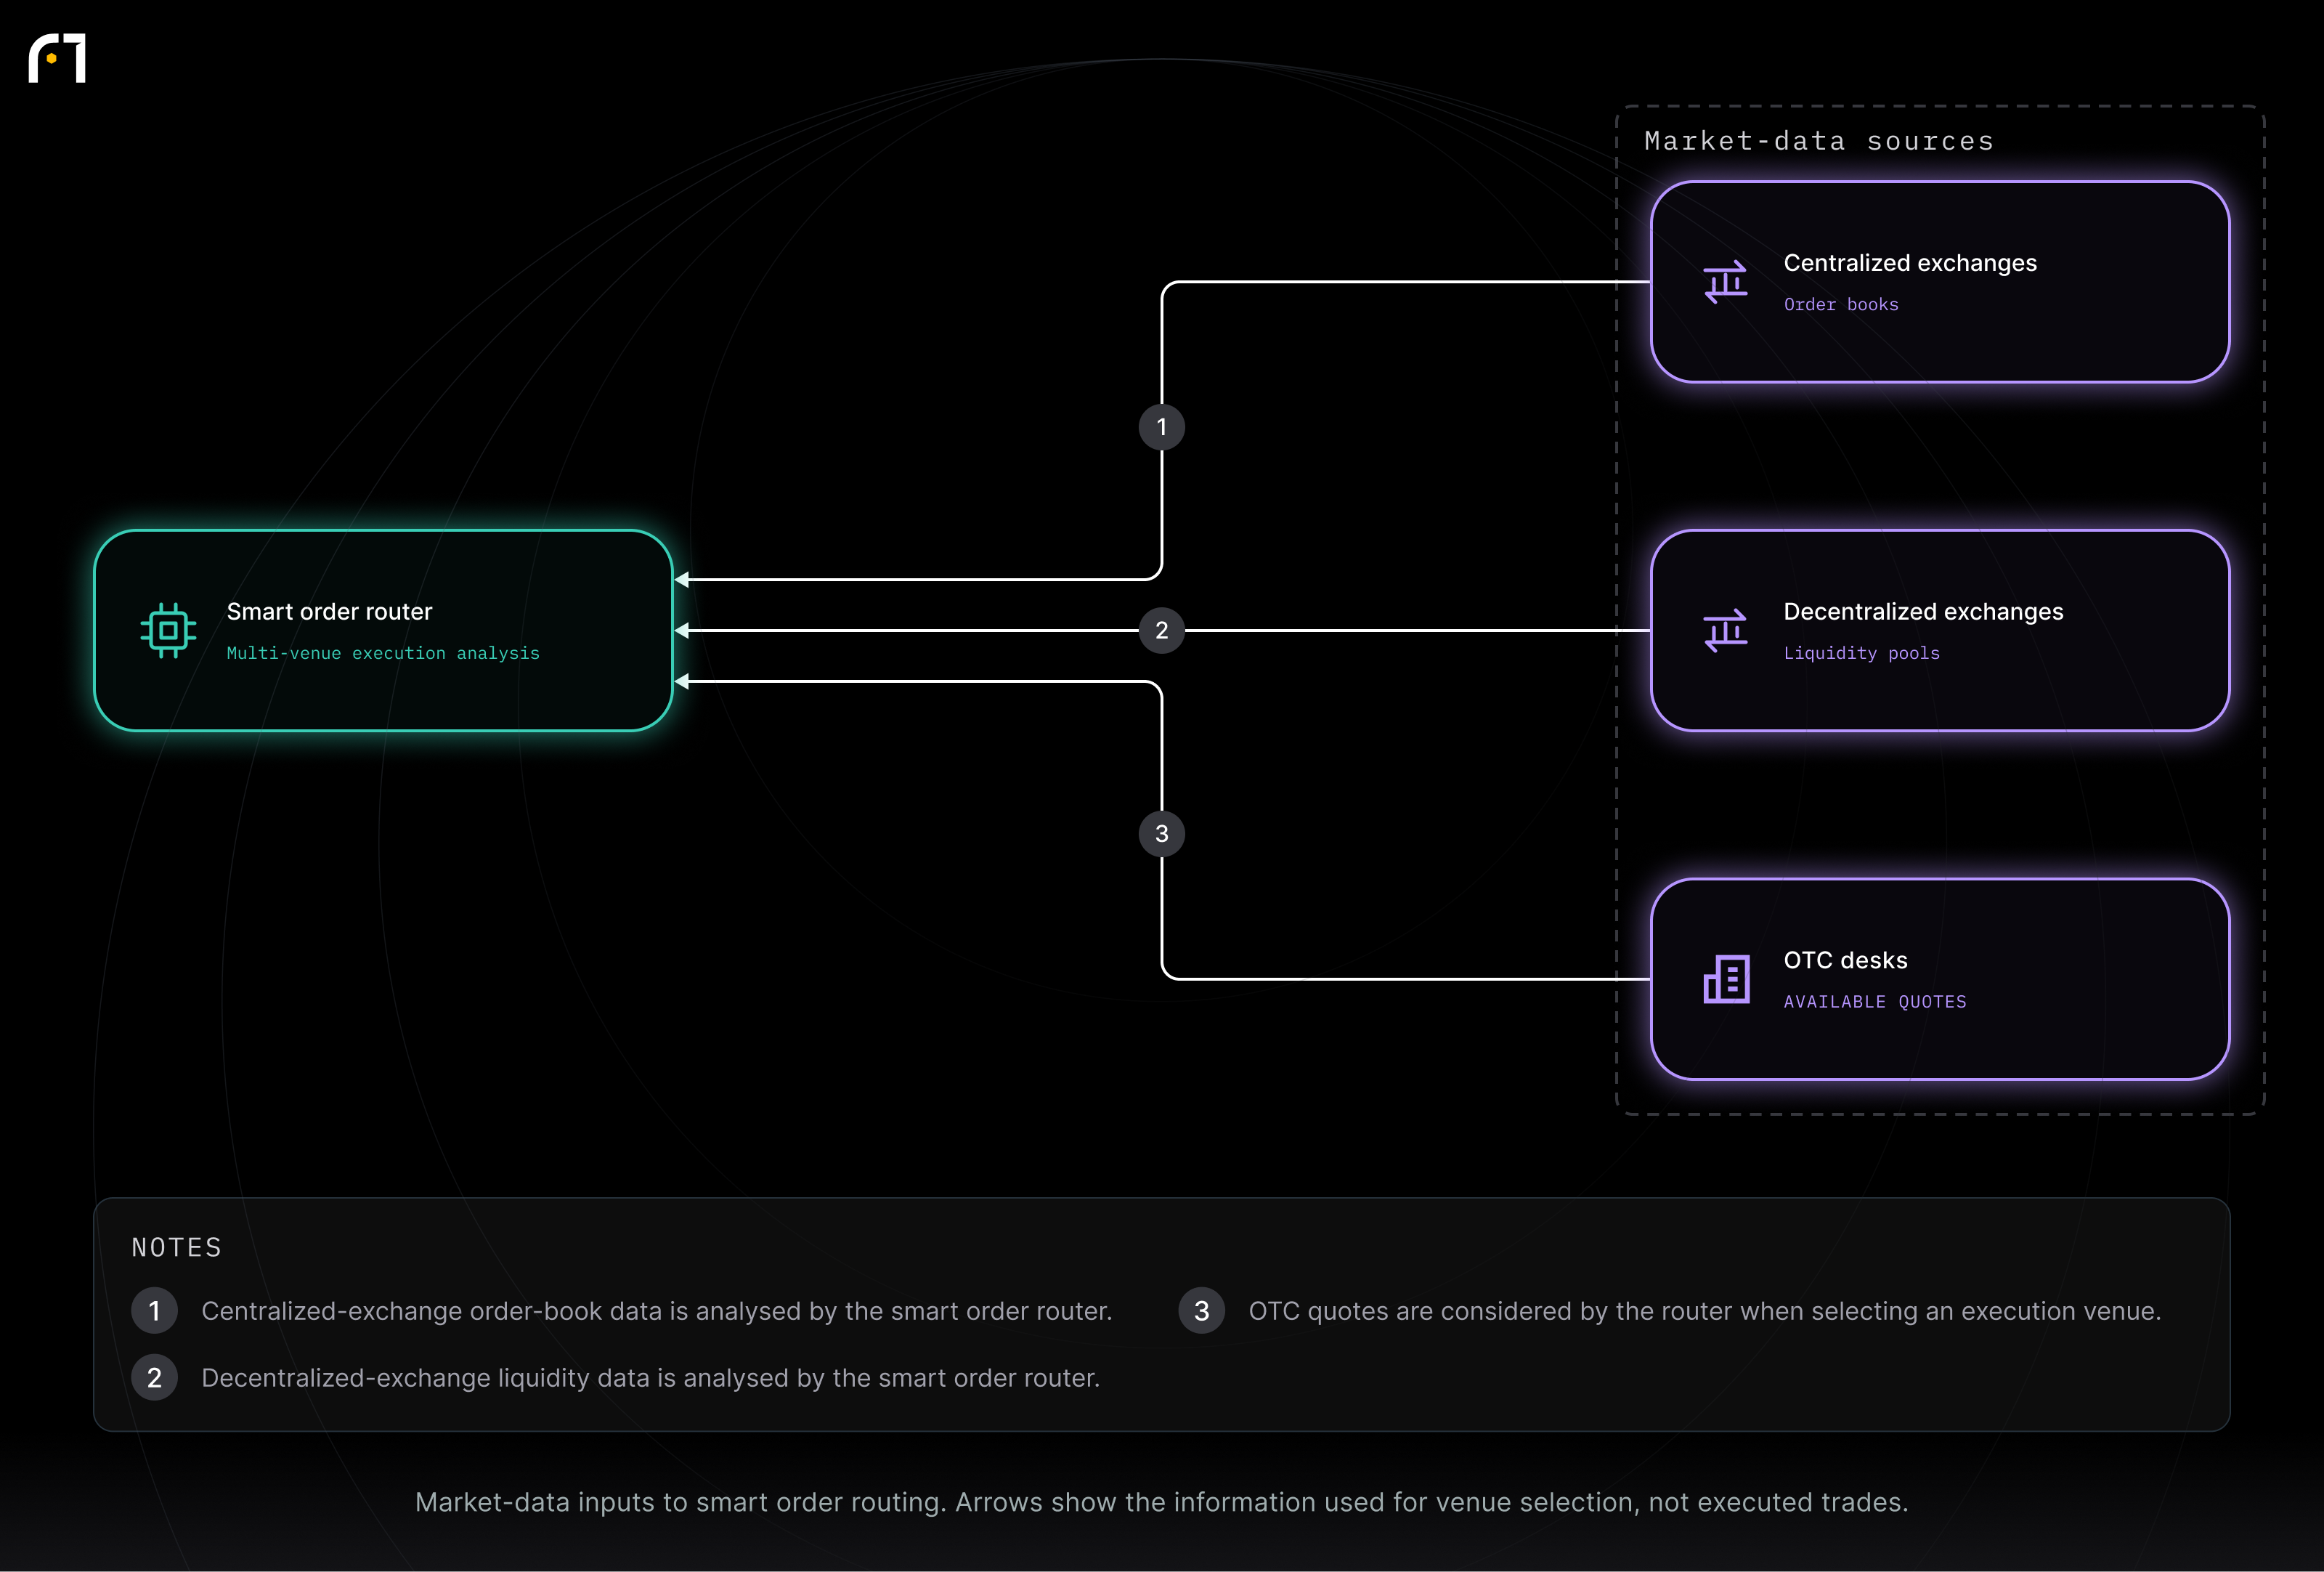The width and height of the screenshot is (2324, 1572).
Task: Click the exchange icon in Decentralized exchanges card
Action: (x=1726, y=631)
